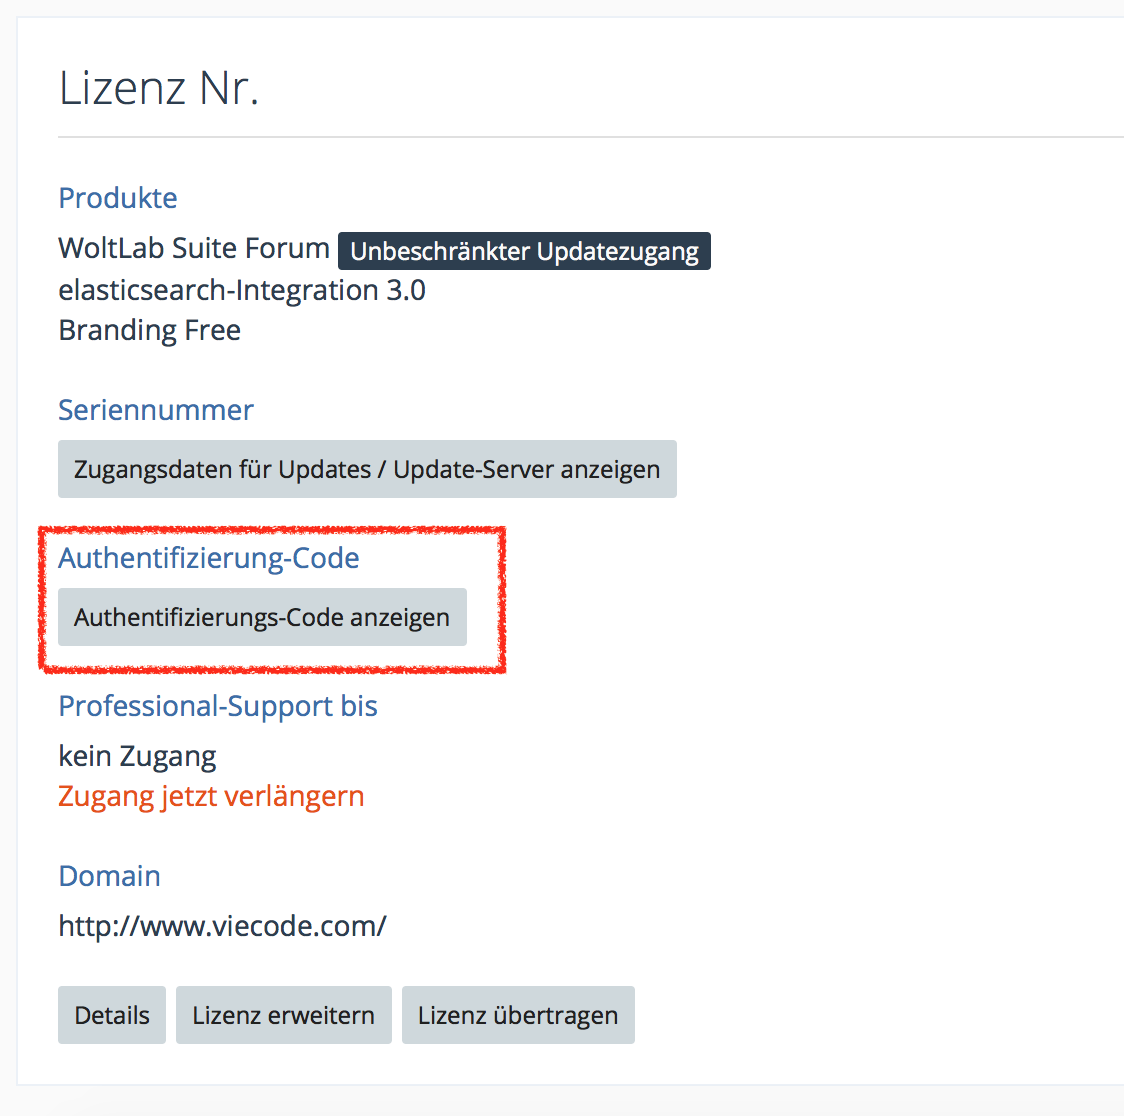This screenshot has height=1116, width=1124.
Task: Select the Lizenz übertragen button
Action: point(518,1015)
